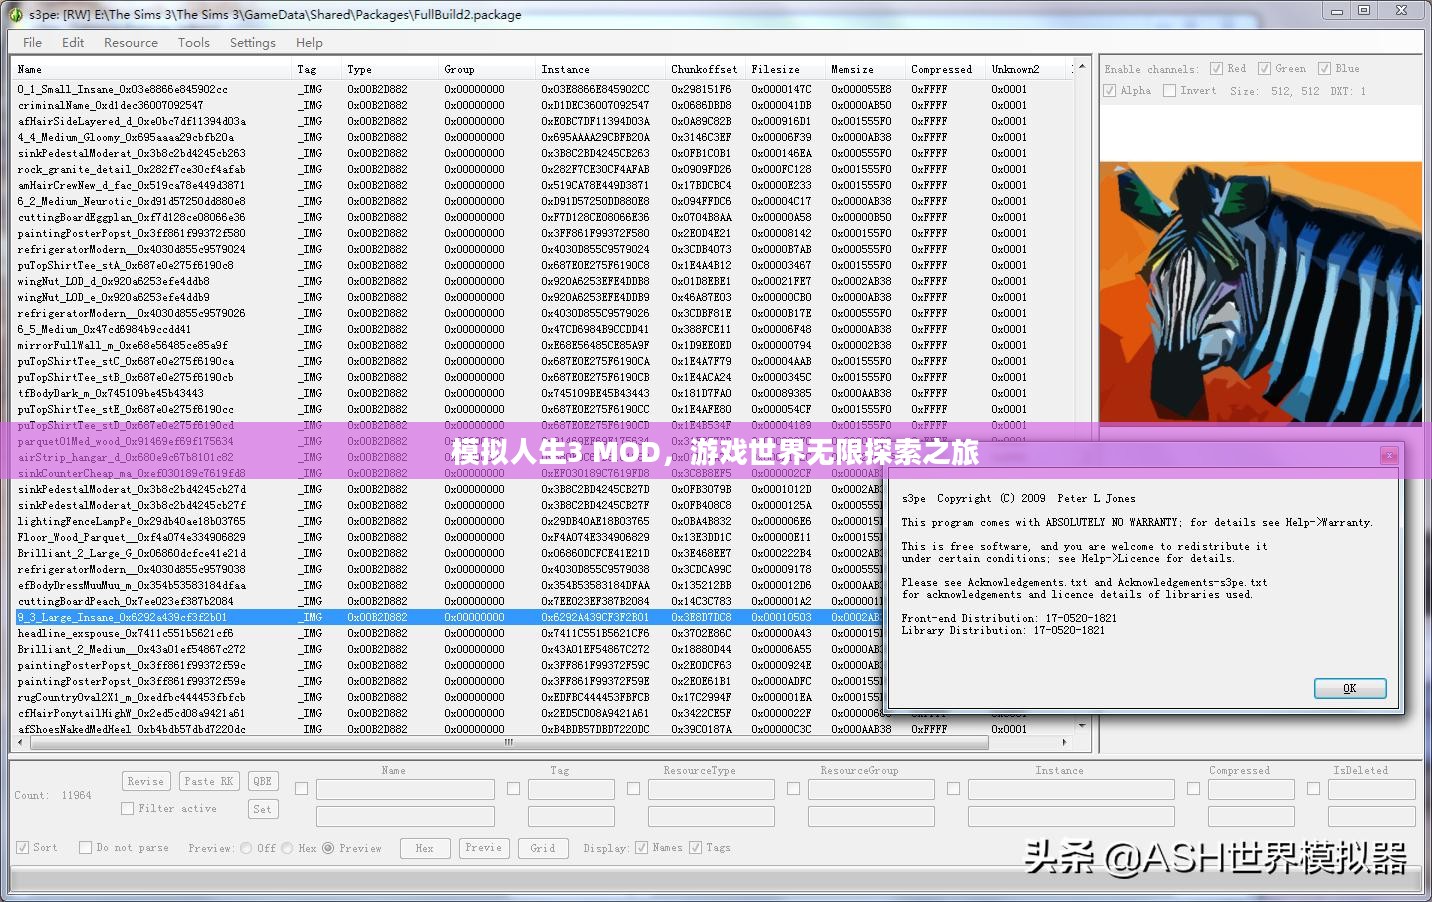Click right arrow of the horizontal scrollbar

point(1064,742)
